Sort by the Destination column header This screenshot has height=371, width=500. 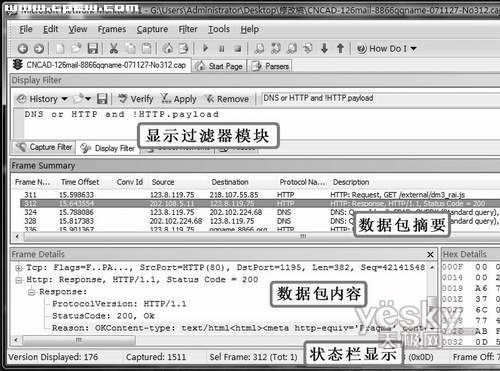pos(230,182)
